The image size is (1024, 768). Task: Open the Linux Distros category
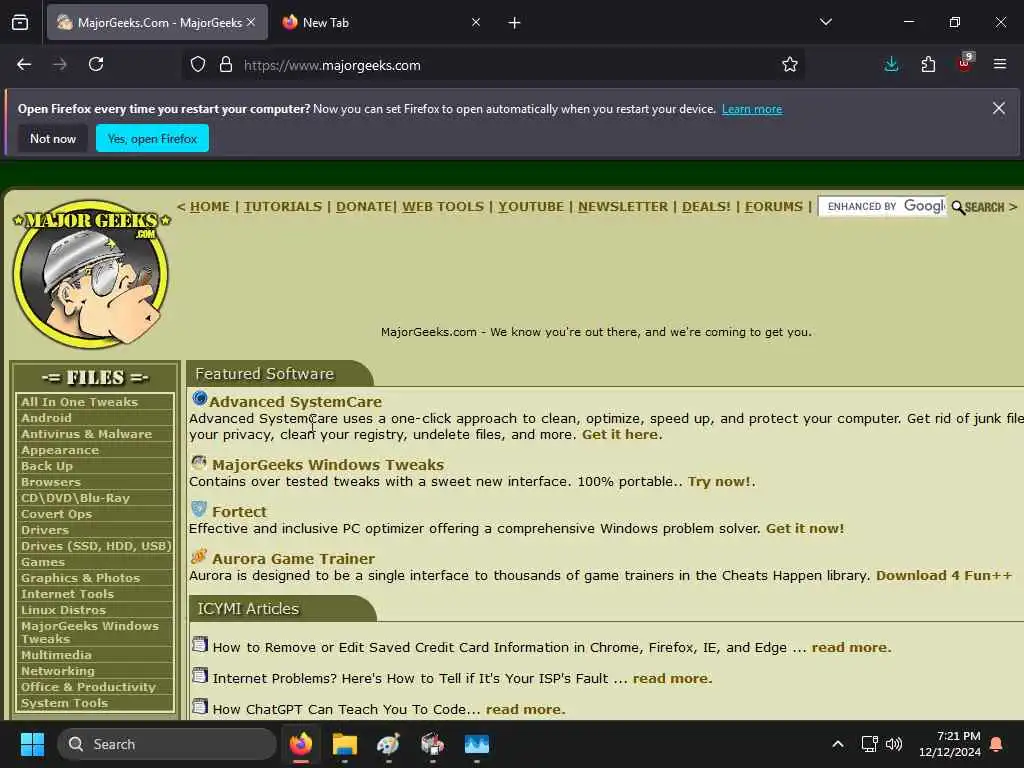(x=63, y=610)
